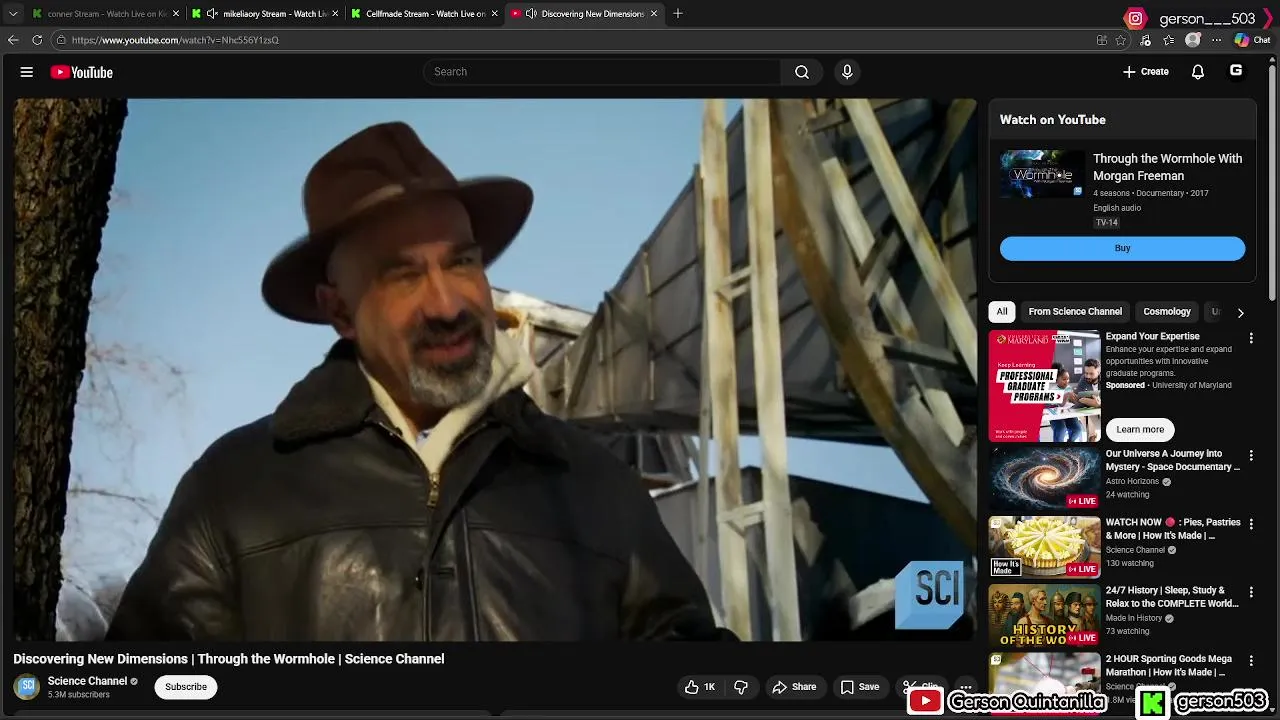Click the browser address bar URL

coord(175,40)
